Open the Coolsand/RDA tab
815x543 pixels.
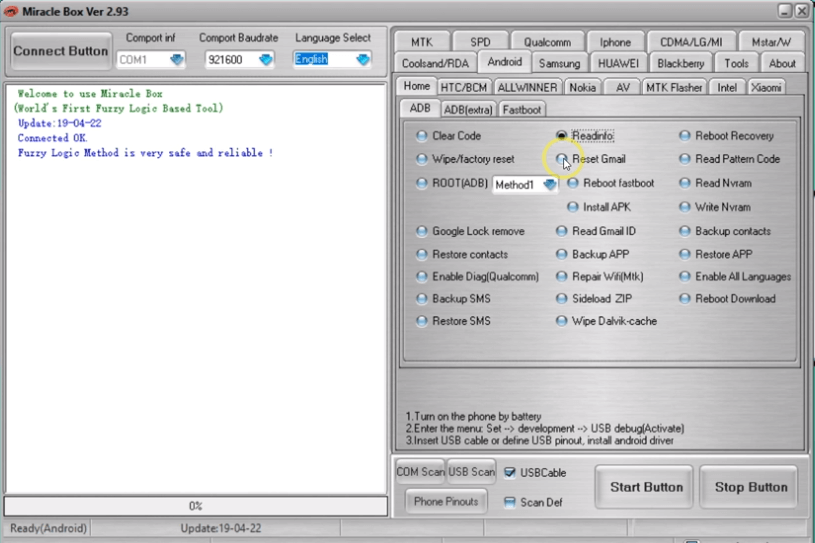(435, 63)
